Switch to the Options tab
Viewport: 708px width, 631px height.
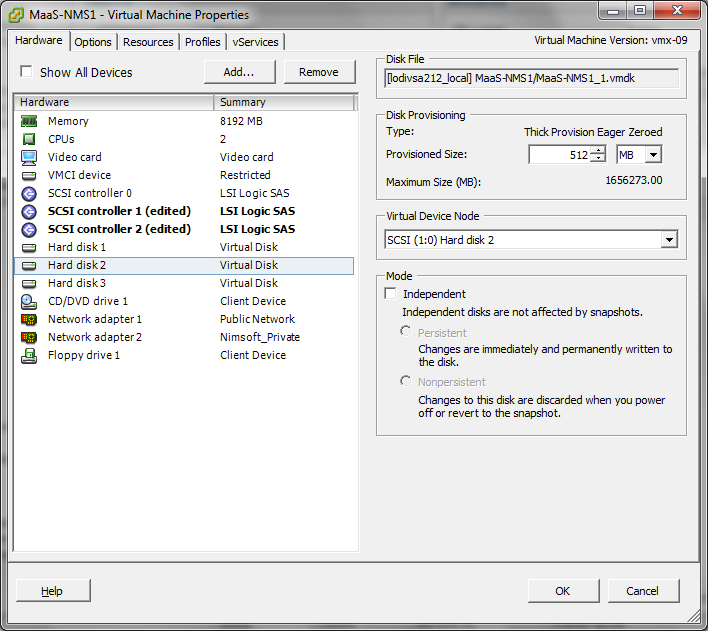tap(93, 42)
